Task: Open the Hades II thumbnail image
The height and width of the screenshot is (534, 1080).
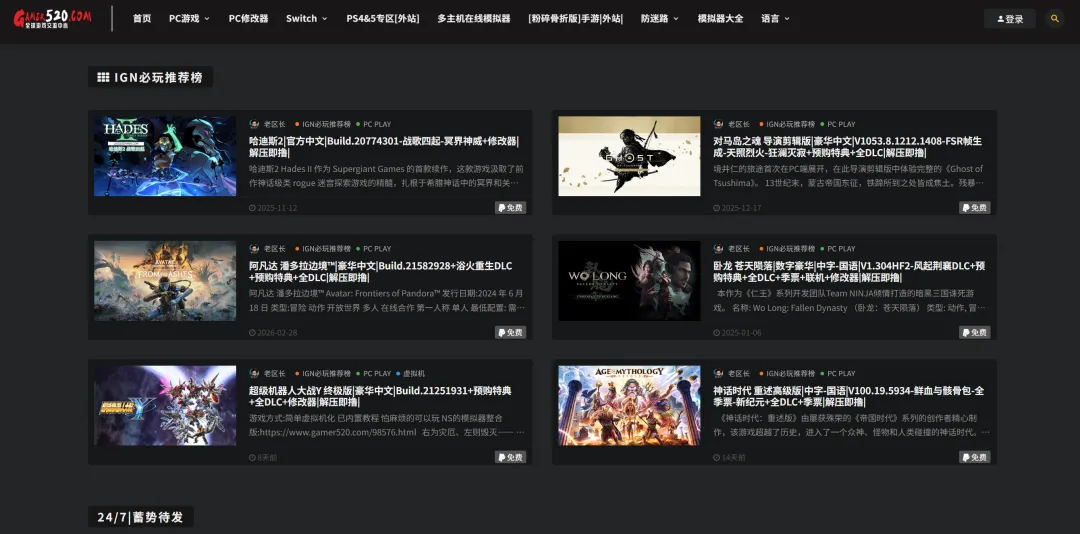Action: 165,156
